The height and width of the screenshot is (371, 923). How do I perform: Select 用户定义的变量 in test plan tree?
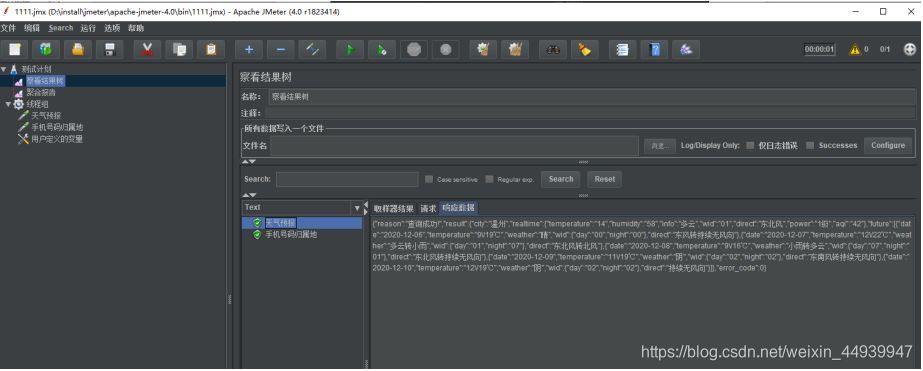(57, 139)
